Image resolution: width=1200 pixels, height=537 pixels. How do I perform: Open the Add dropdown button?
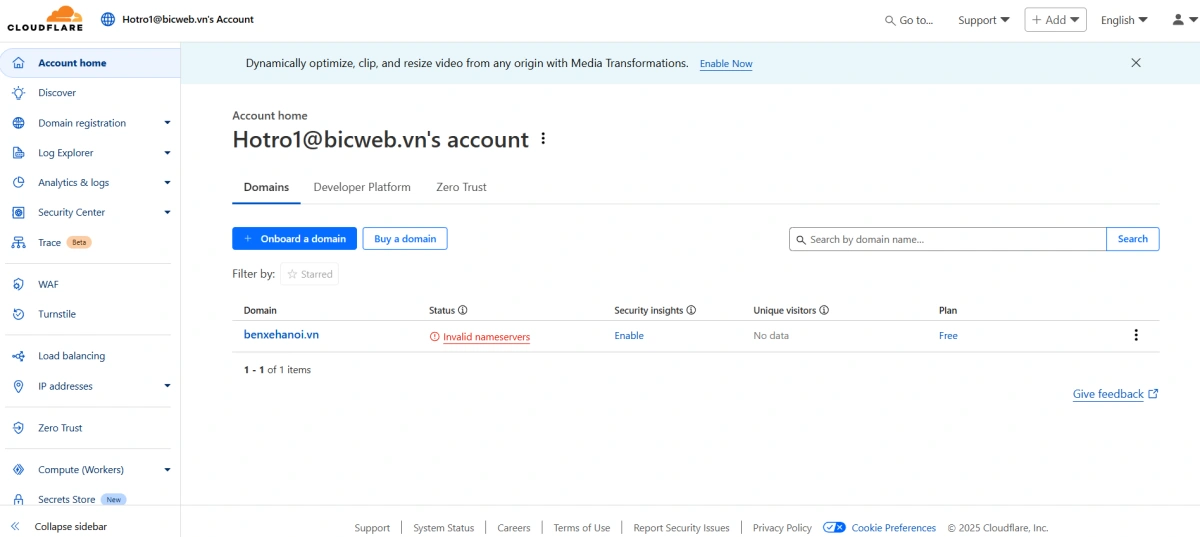coord(1055,20)
